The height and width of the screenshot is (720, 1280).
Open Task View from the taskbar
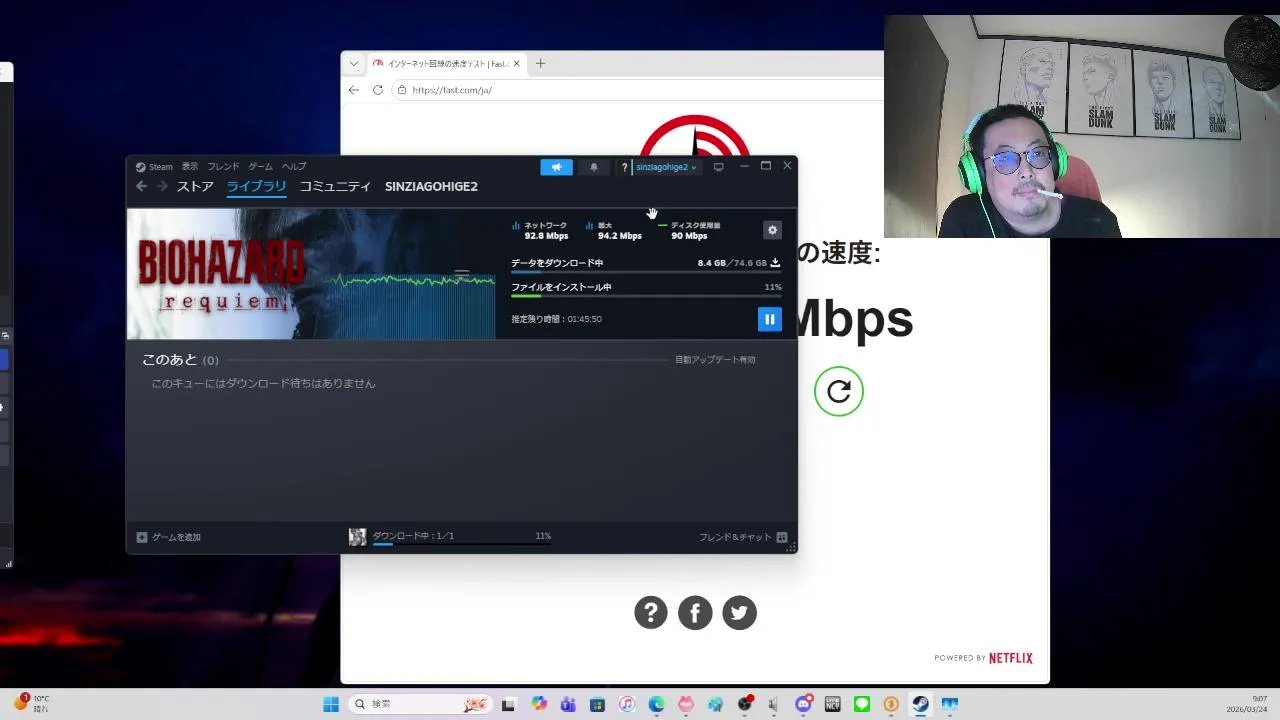pyautogui.click(x=508, y=704)
